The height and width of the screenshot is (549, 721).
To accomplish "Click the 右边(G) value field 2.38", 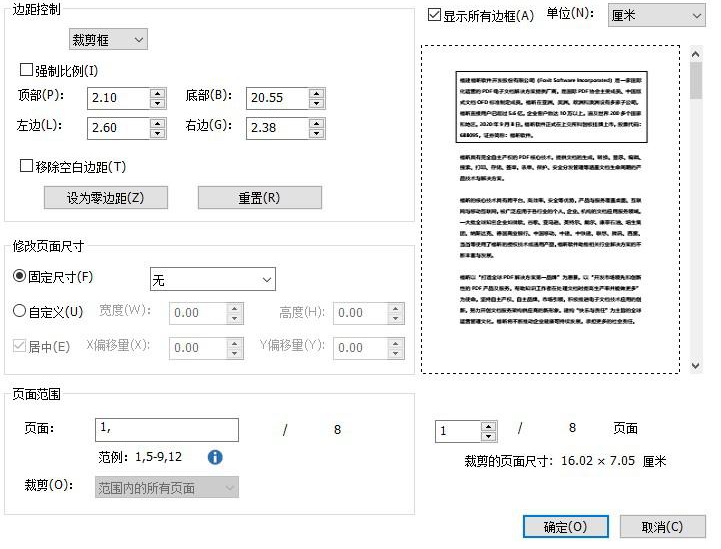I will pyautogui.click(x=277, y=128).
